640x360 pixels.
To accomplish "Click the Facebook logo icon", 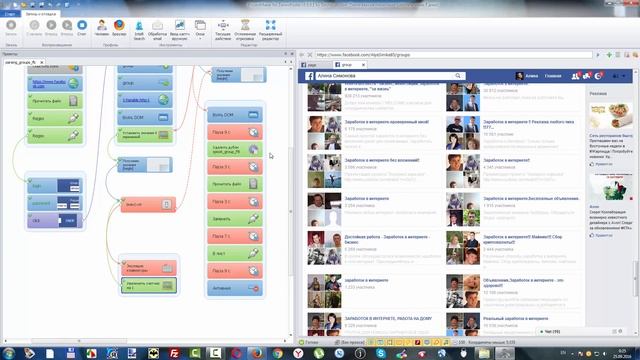I will [309, 76].
